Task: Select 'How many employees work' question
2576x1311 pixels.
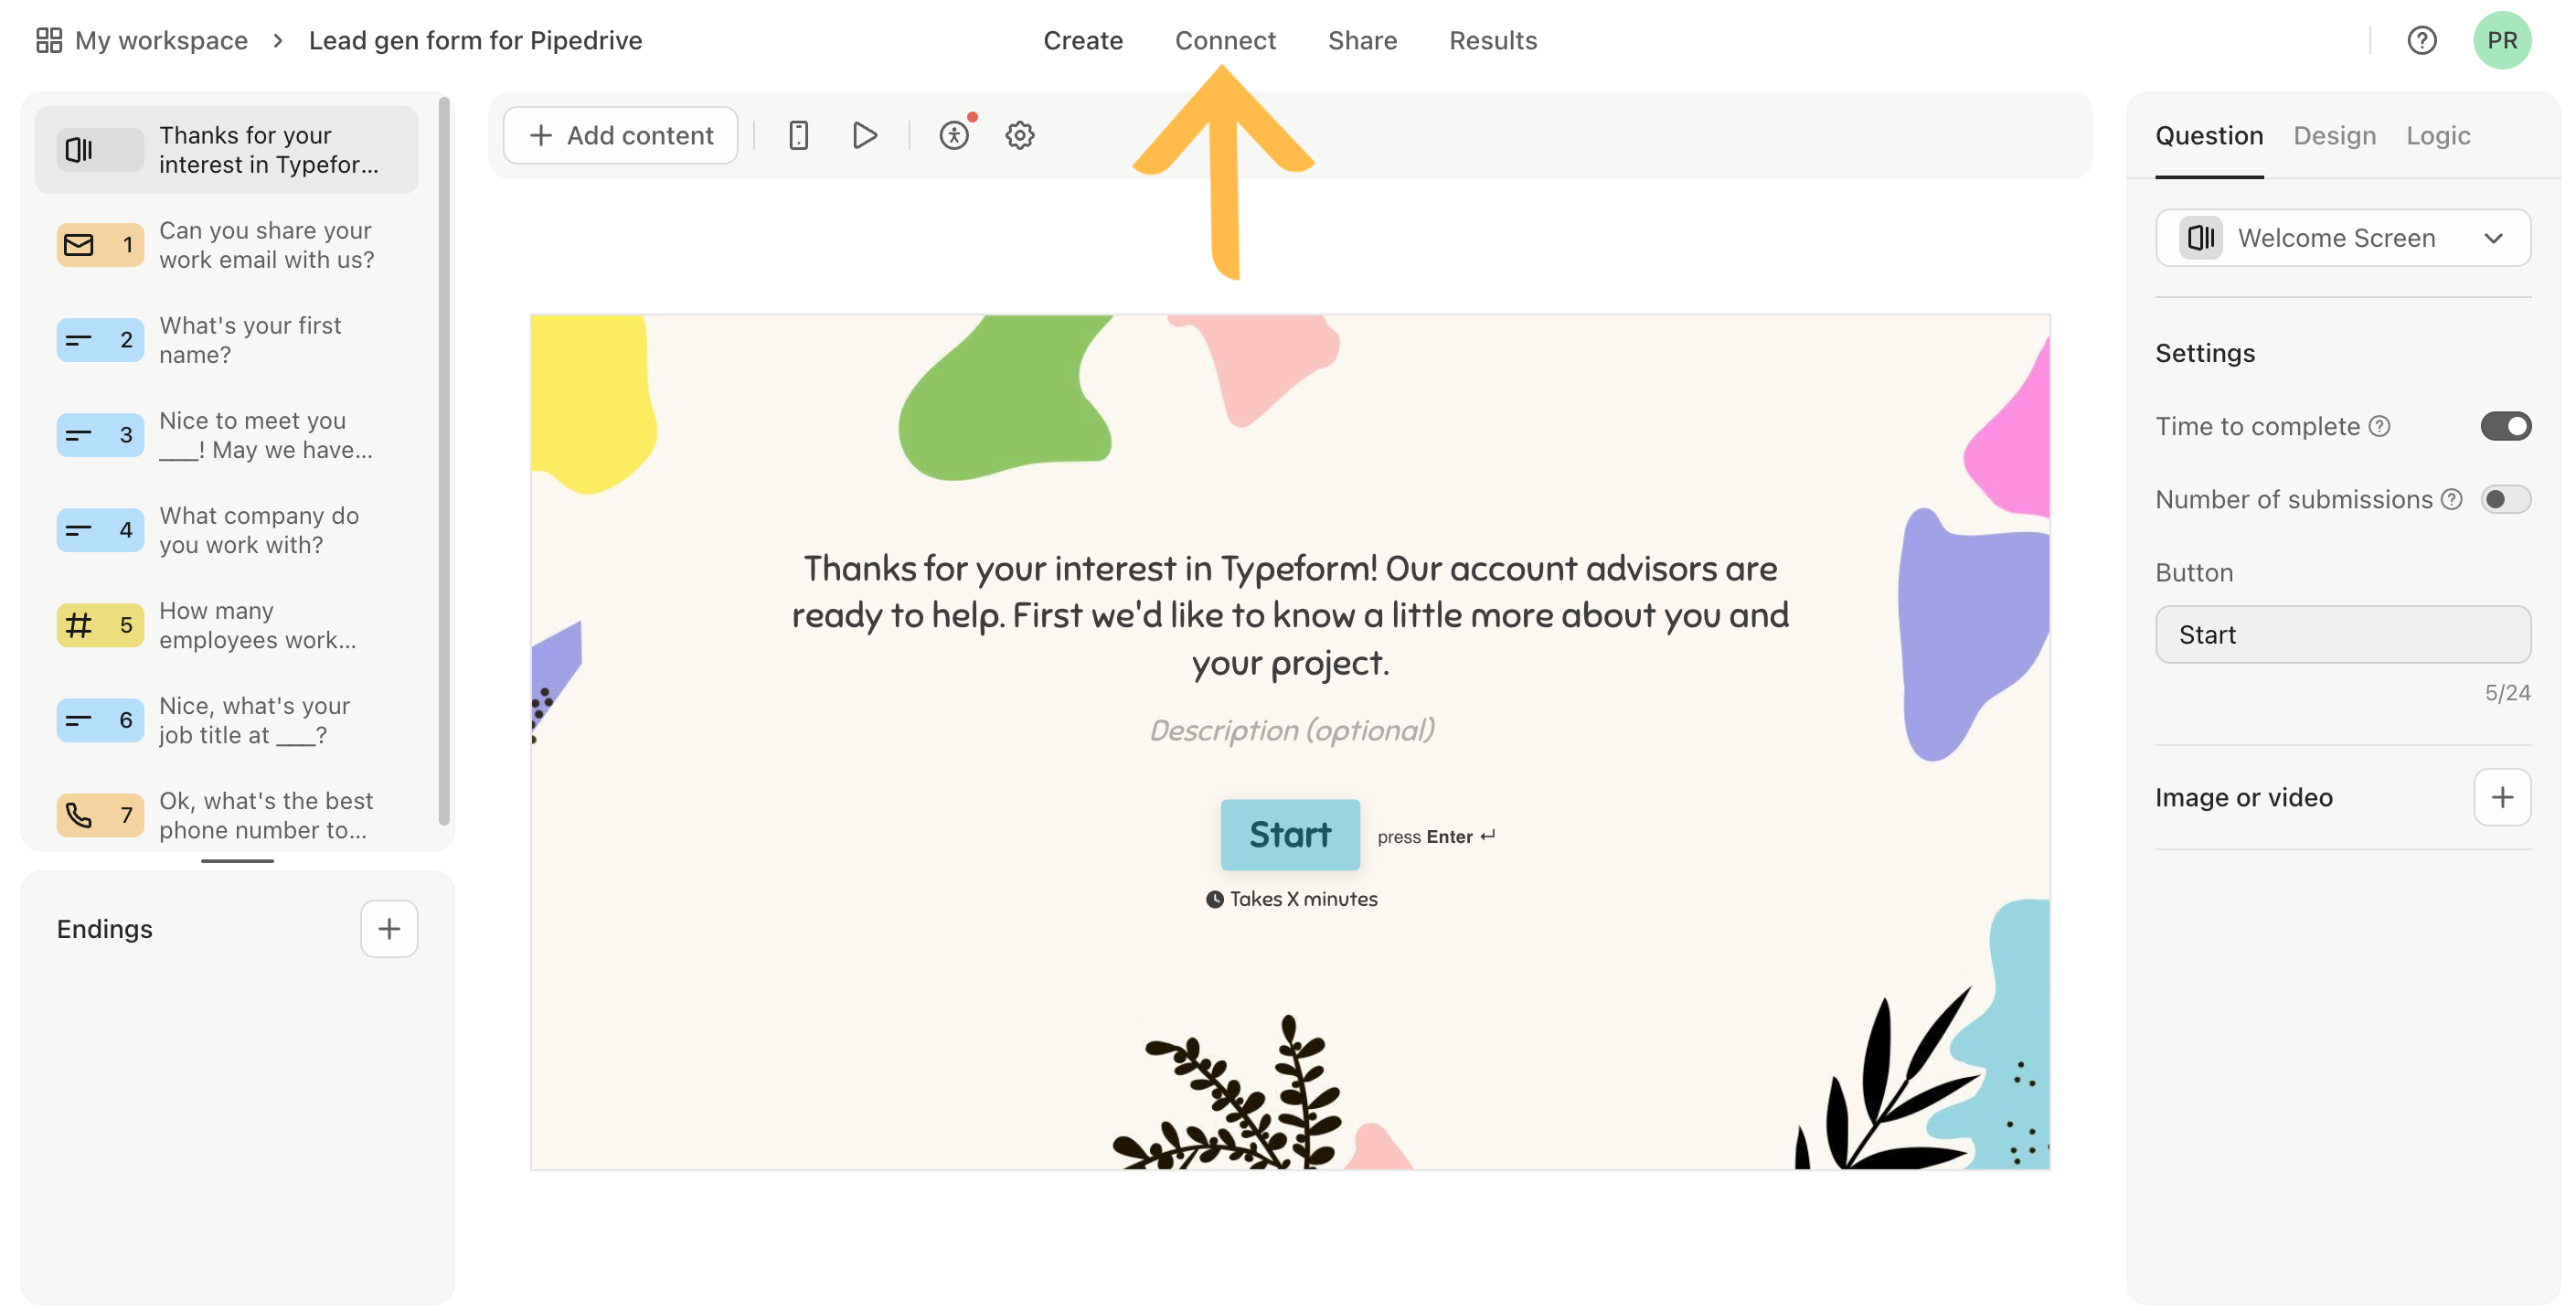Action: [226, 625]
